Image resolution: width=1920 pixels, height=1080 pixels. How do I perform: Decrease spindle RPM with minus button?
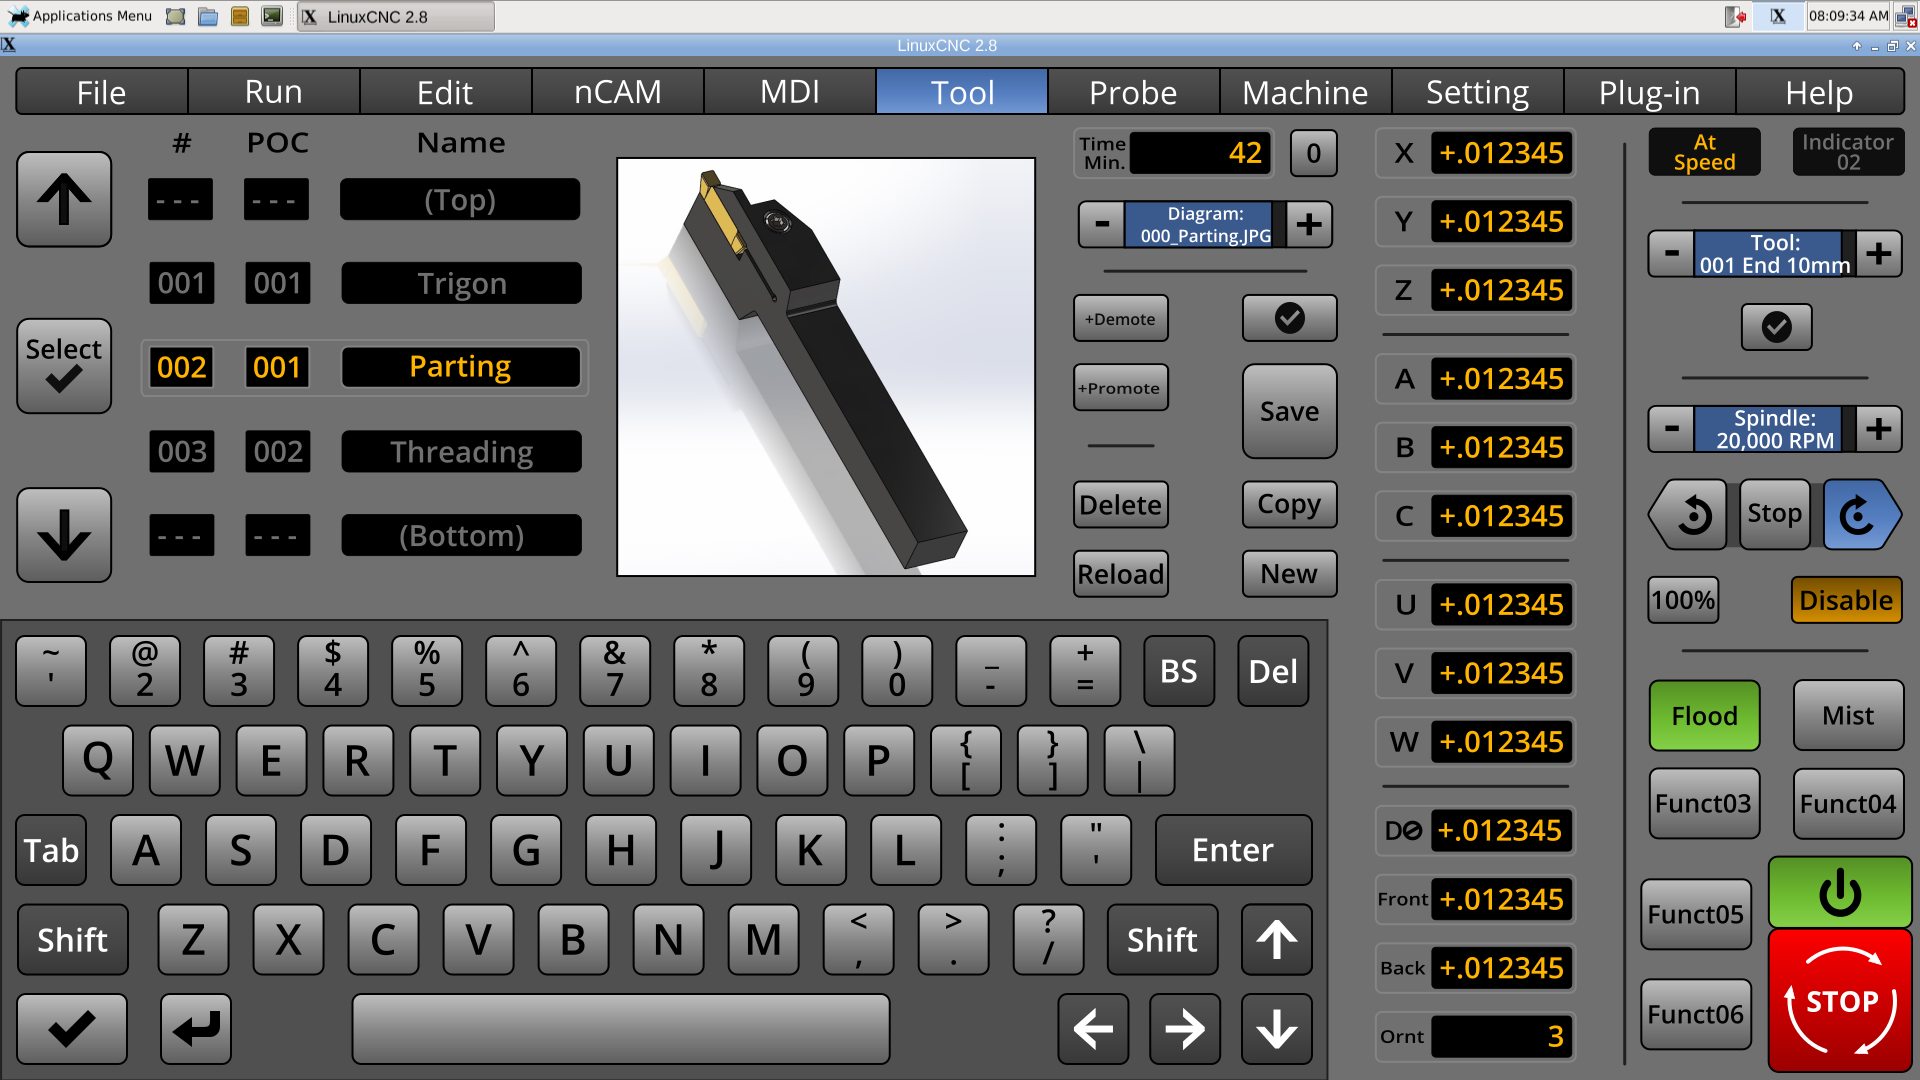click(1671, 429)
